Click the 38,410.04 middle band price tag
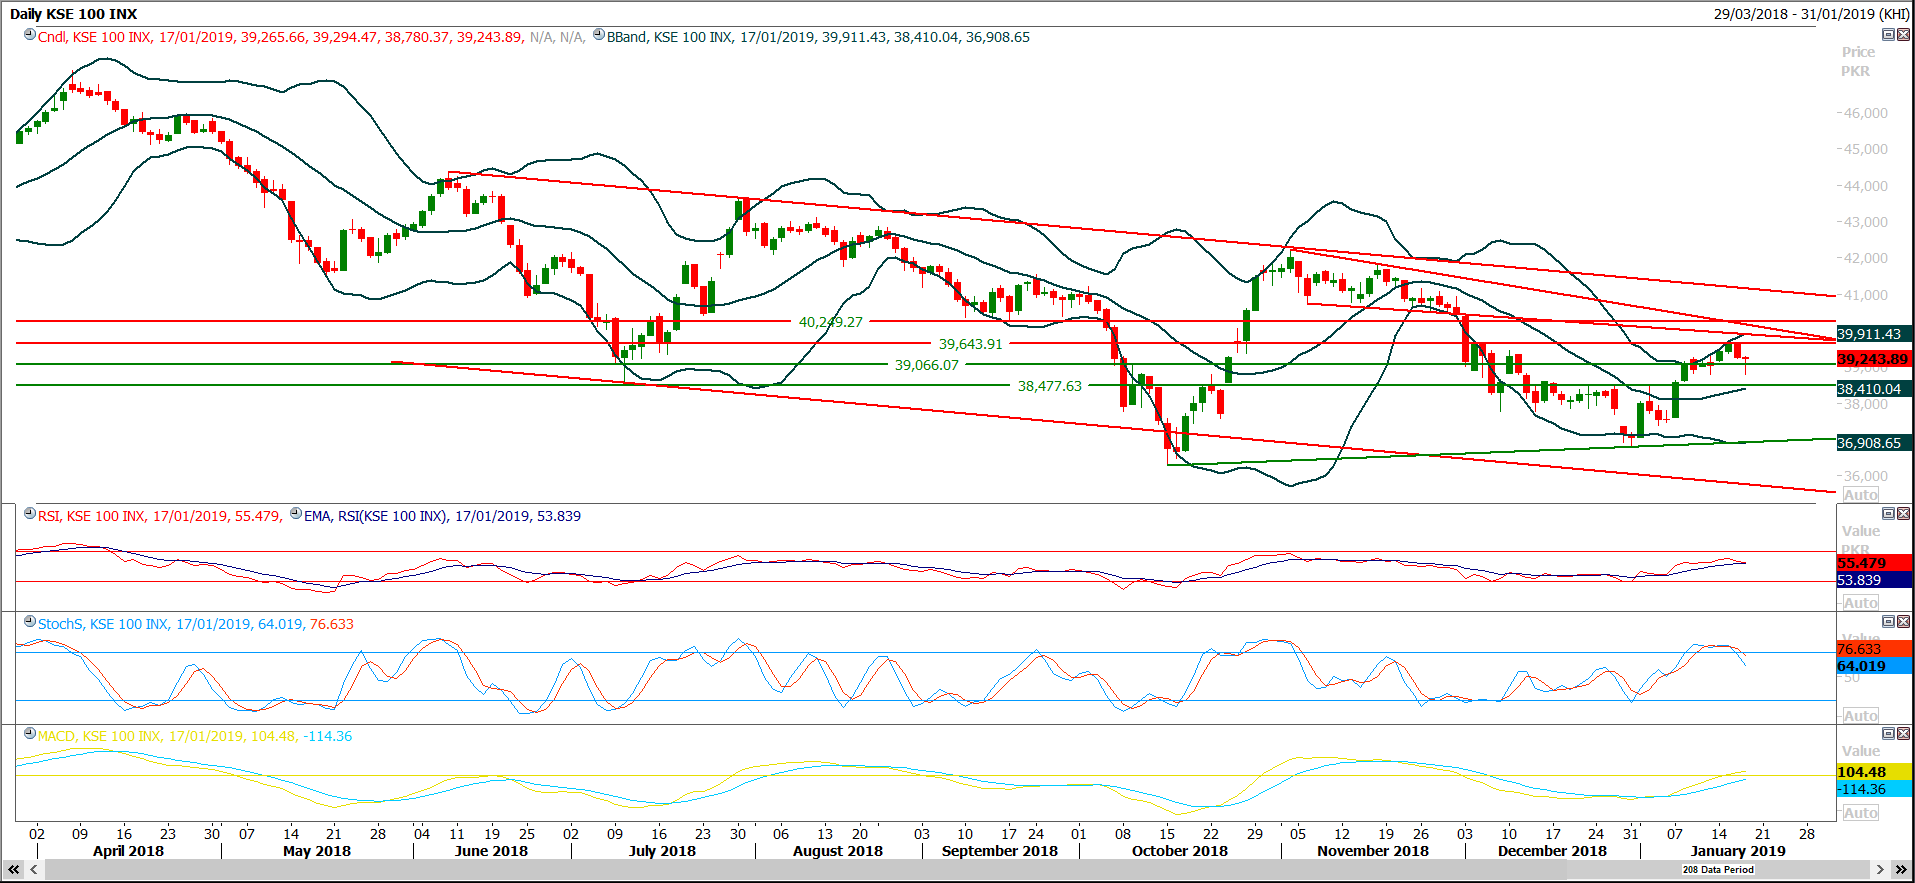 pyautogui.click(x=1874, y=389)
